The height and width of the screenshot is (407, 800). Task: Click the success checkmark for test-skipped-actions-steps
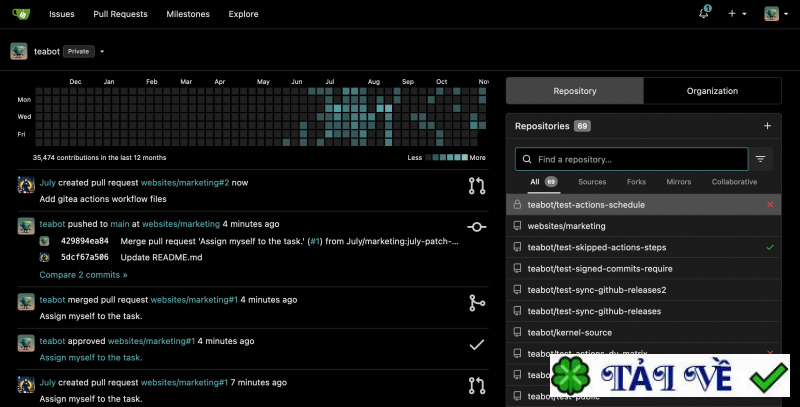click(769, 247)
